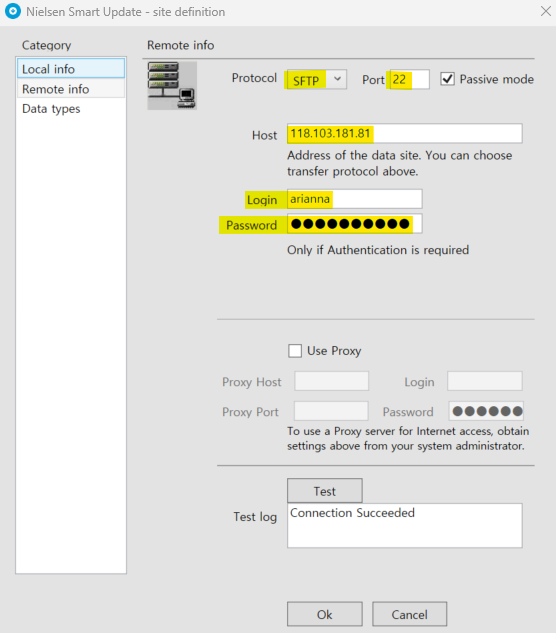Click the Cancel button
The height and width of the screenshot is (633, 556).
[x=409, y=614]
